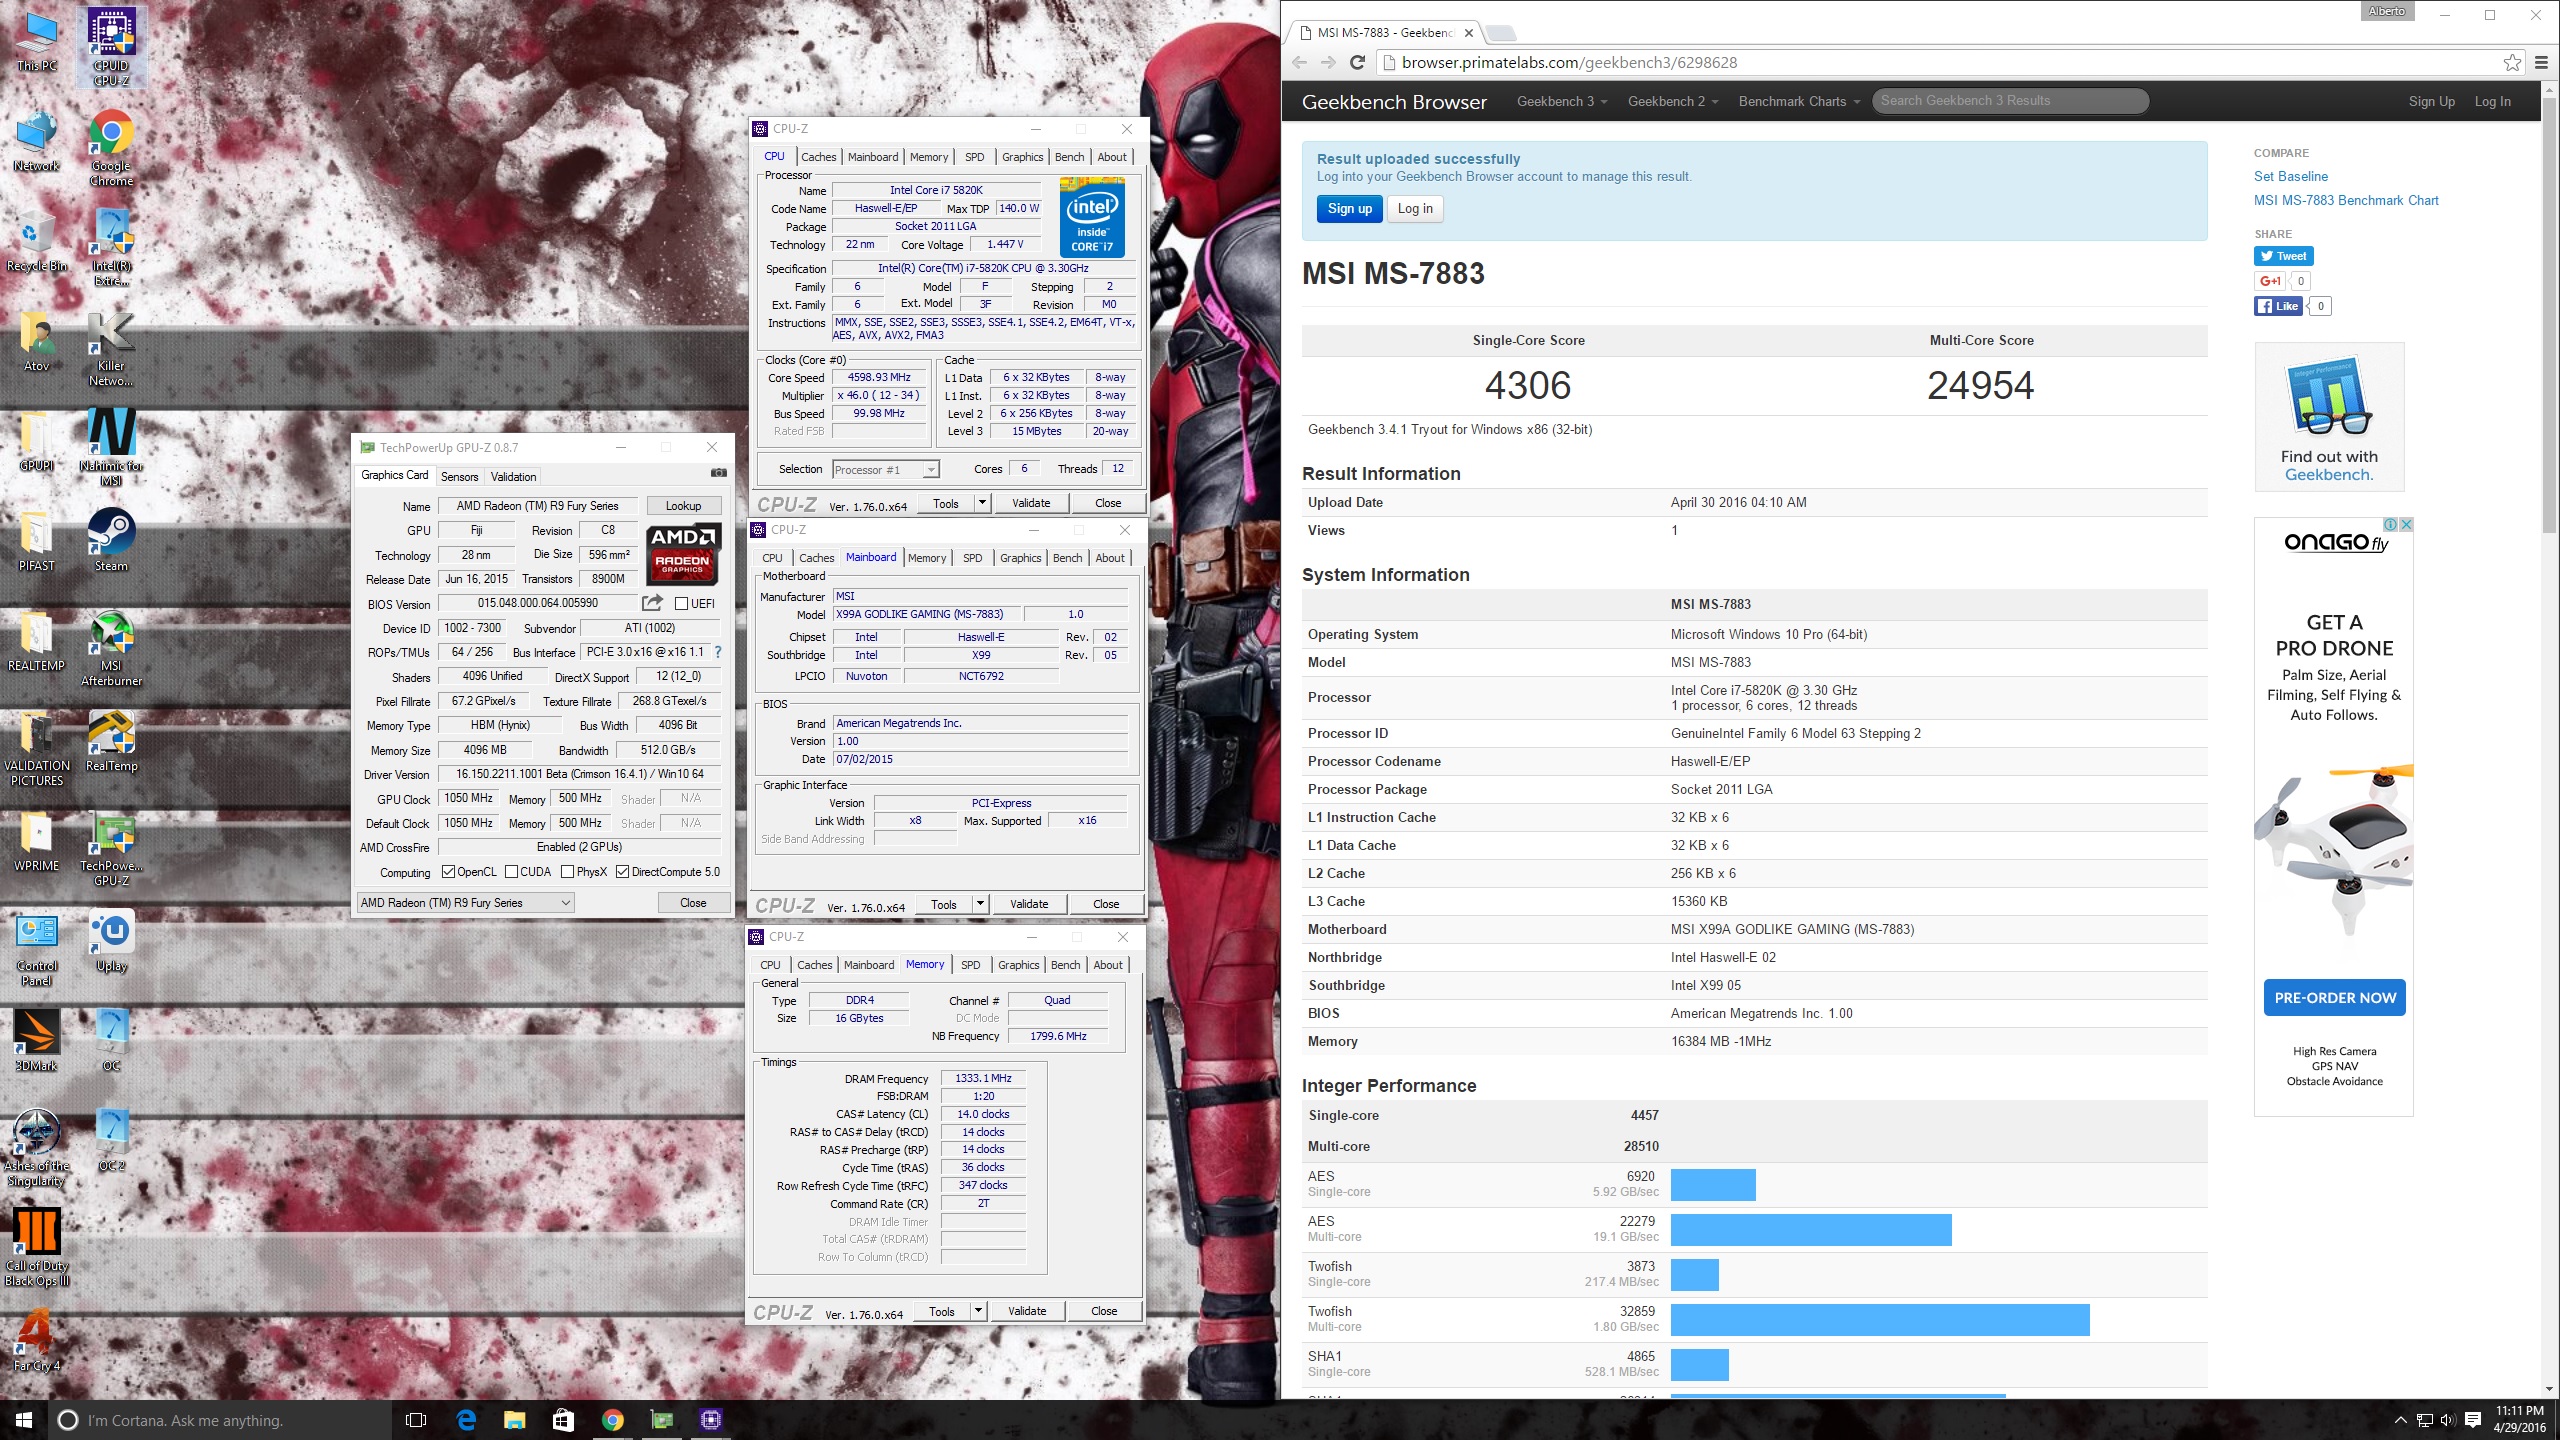Toggle the DirectCompute 5.0 checkbox

(623, 872)
